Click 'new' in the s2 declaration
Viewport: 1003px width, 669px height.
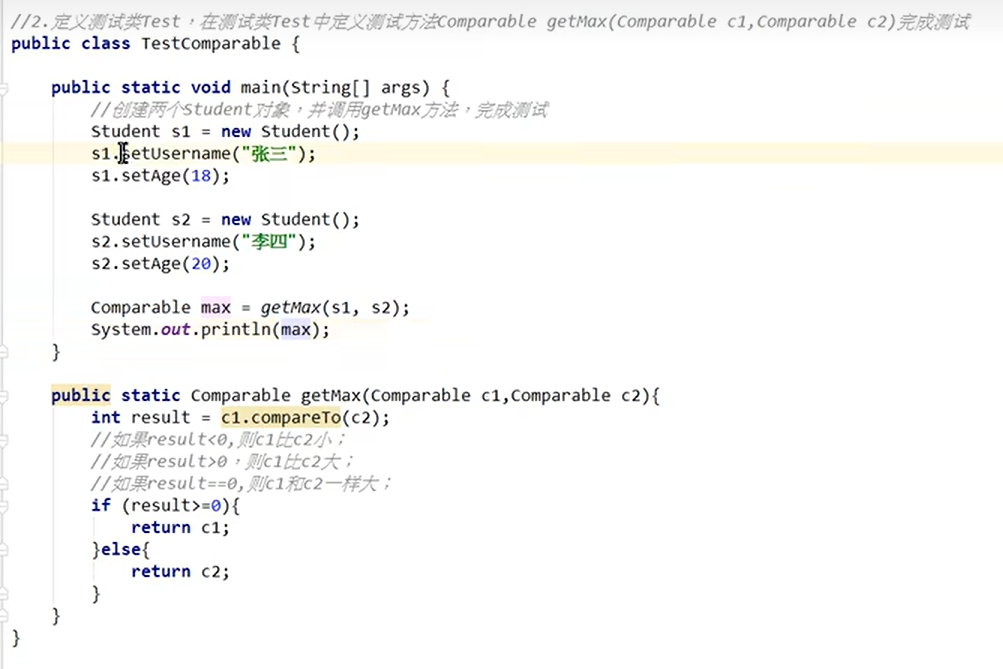235,219
